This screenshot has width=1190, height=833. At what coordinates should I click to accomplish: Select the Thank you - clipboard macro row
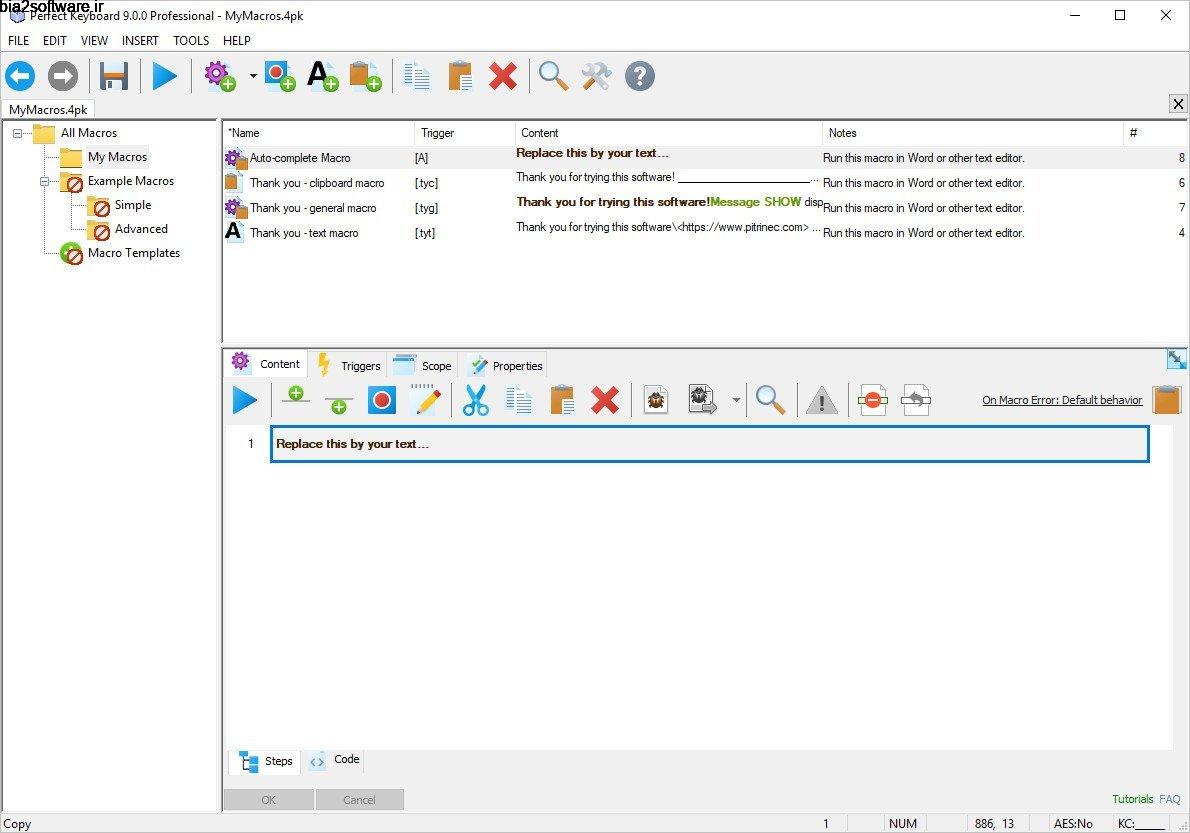(316, 183)
